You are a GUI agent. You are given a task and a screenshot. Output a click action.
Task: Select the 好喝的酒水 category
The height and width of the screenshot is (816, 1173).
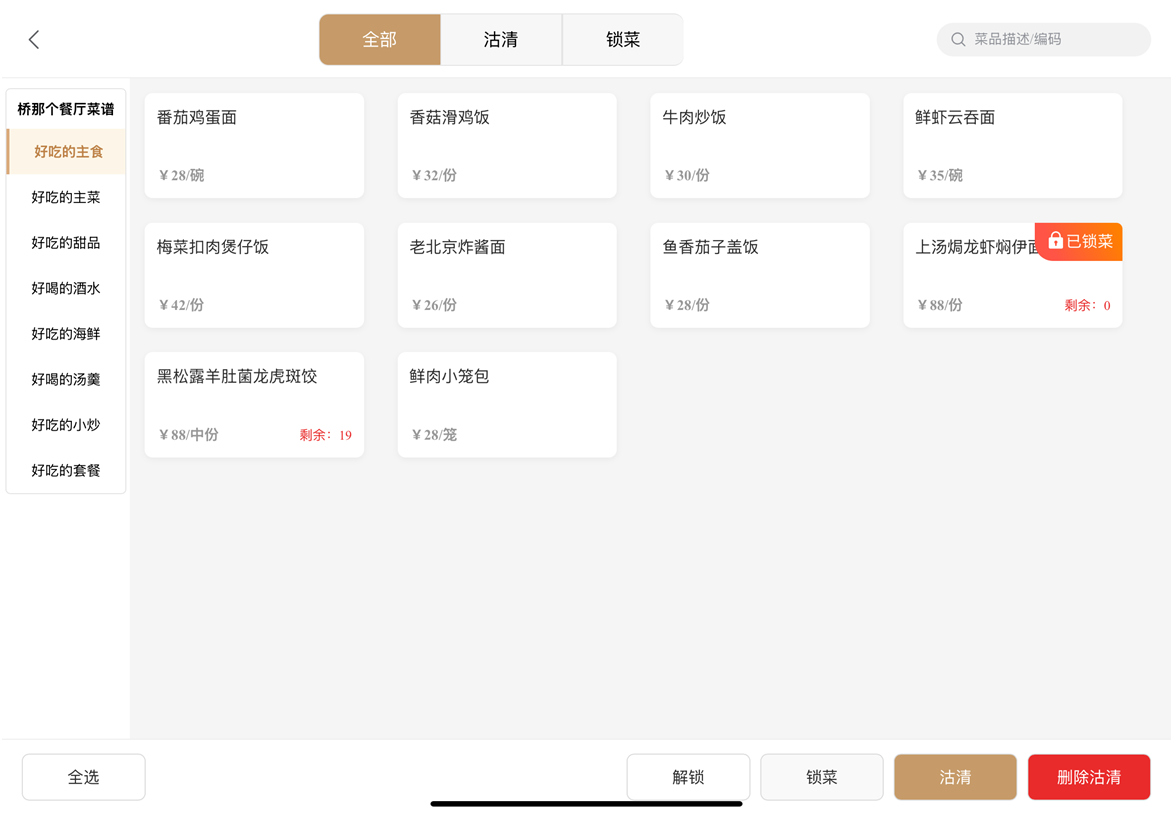tap(66, 289)
